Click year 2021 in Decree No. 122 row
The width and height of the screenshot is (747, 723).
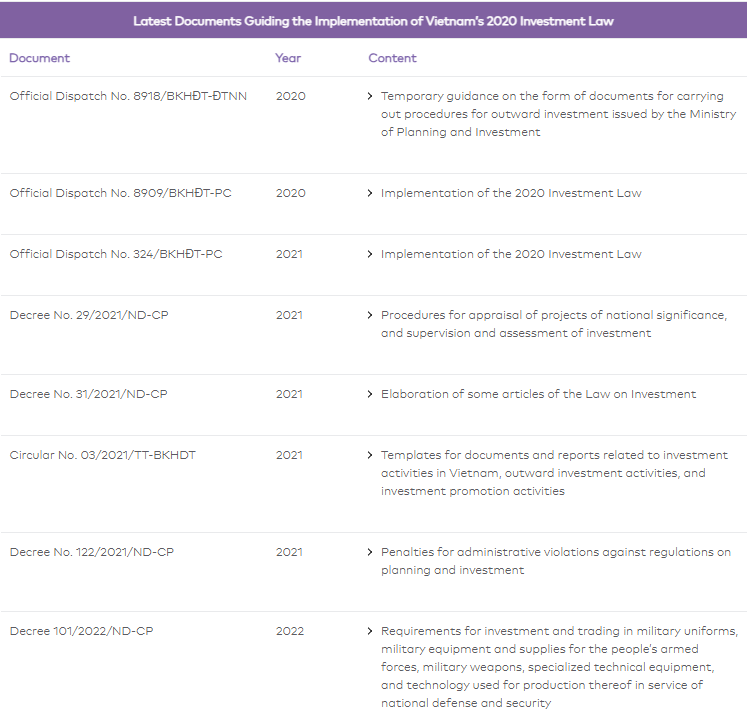pos(289,552)
